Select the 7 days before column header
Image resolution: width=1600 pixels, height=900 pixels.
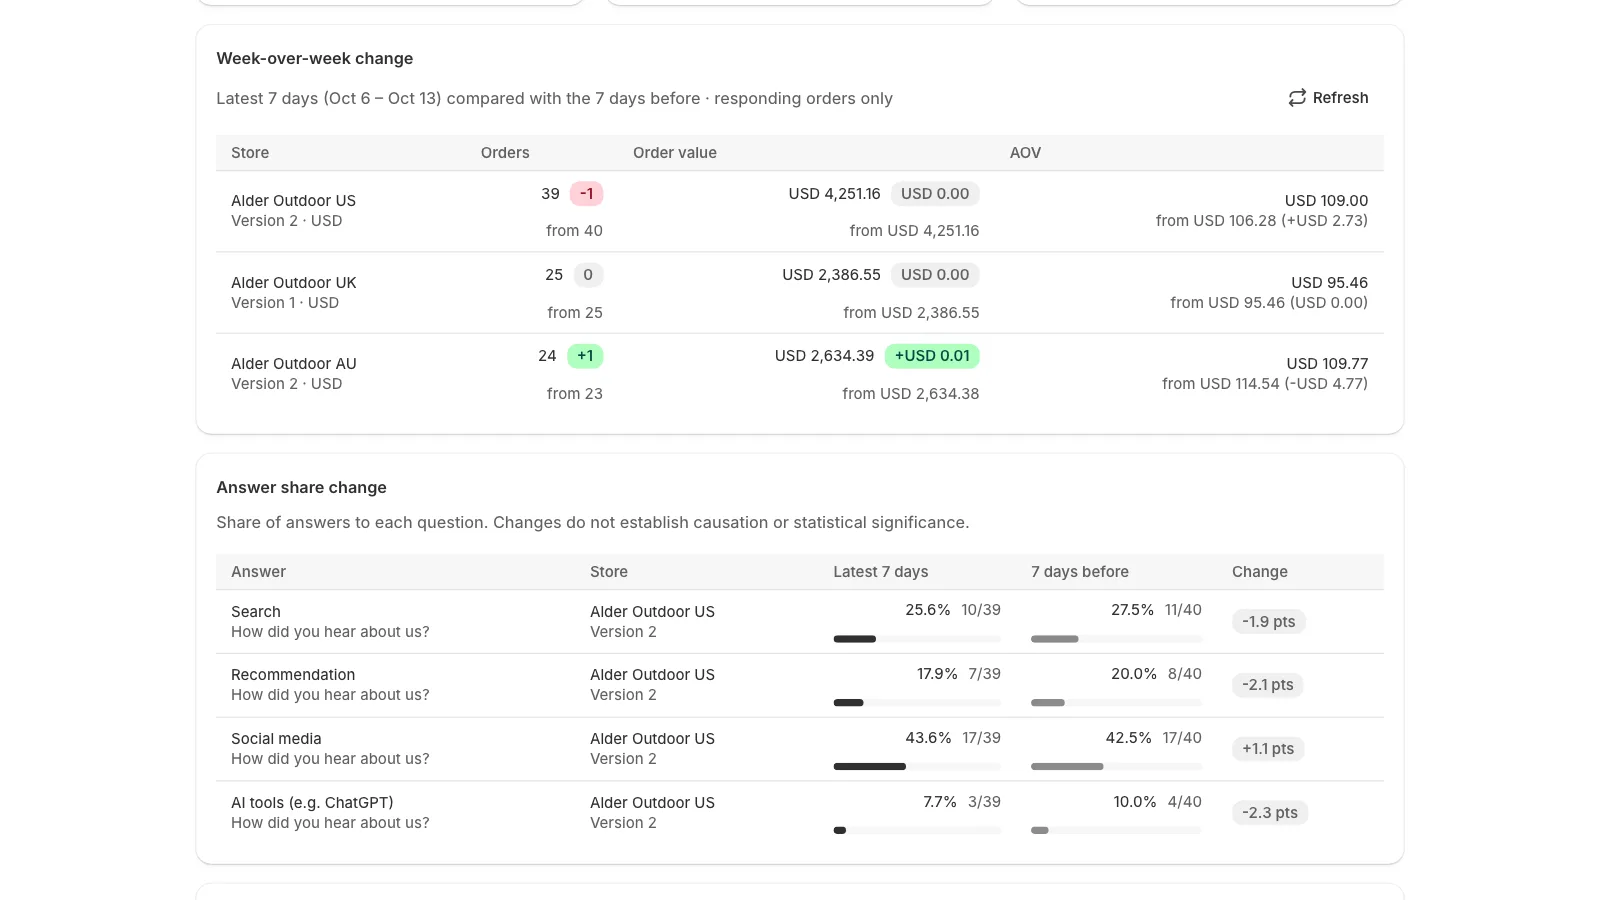click(x=1080, y=572)
